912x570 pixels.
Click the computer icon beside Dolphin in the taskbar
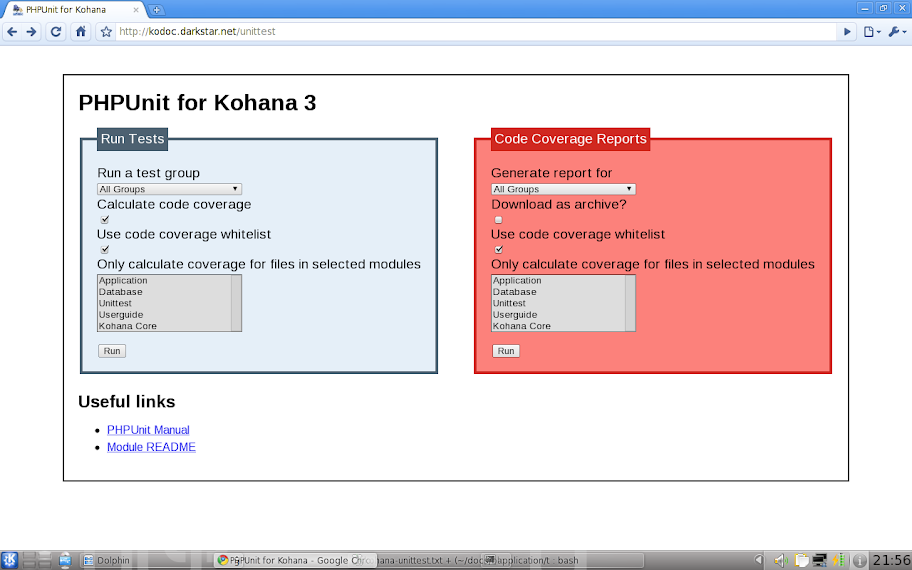(65, 561)
